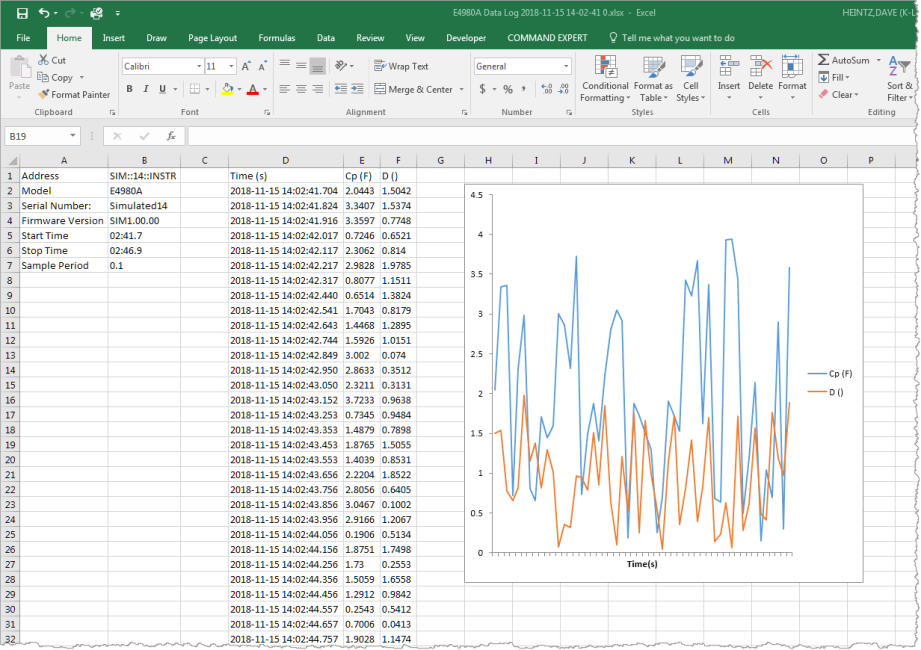The height and width of the screenshot is (650, 921).
Task: Click the AutoSum button
Action: click(843, 60)
